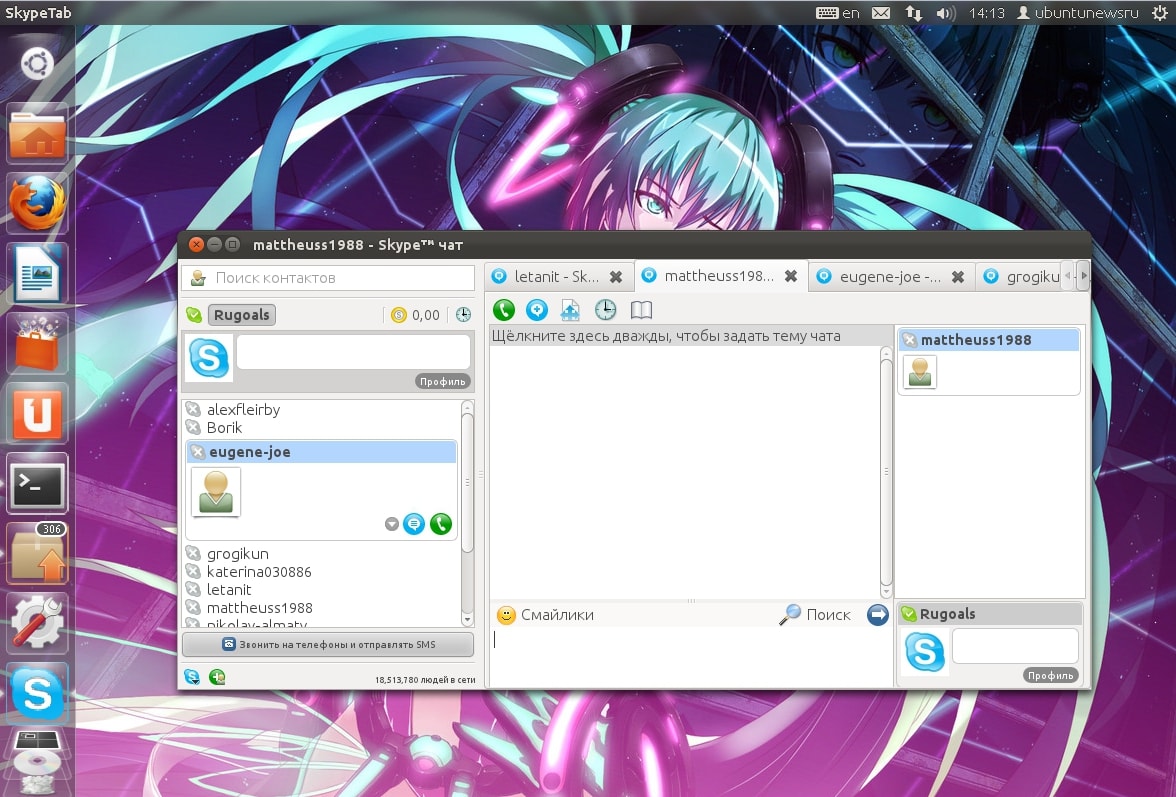Open Firefox from the launcher
1176x797 pixels.
(x=37, y=204)
